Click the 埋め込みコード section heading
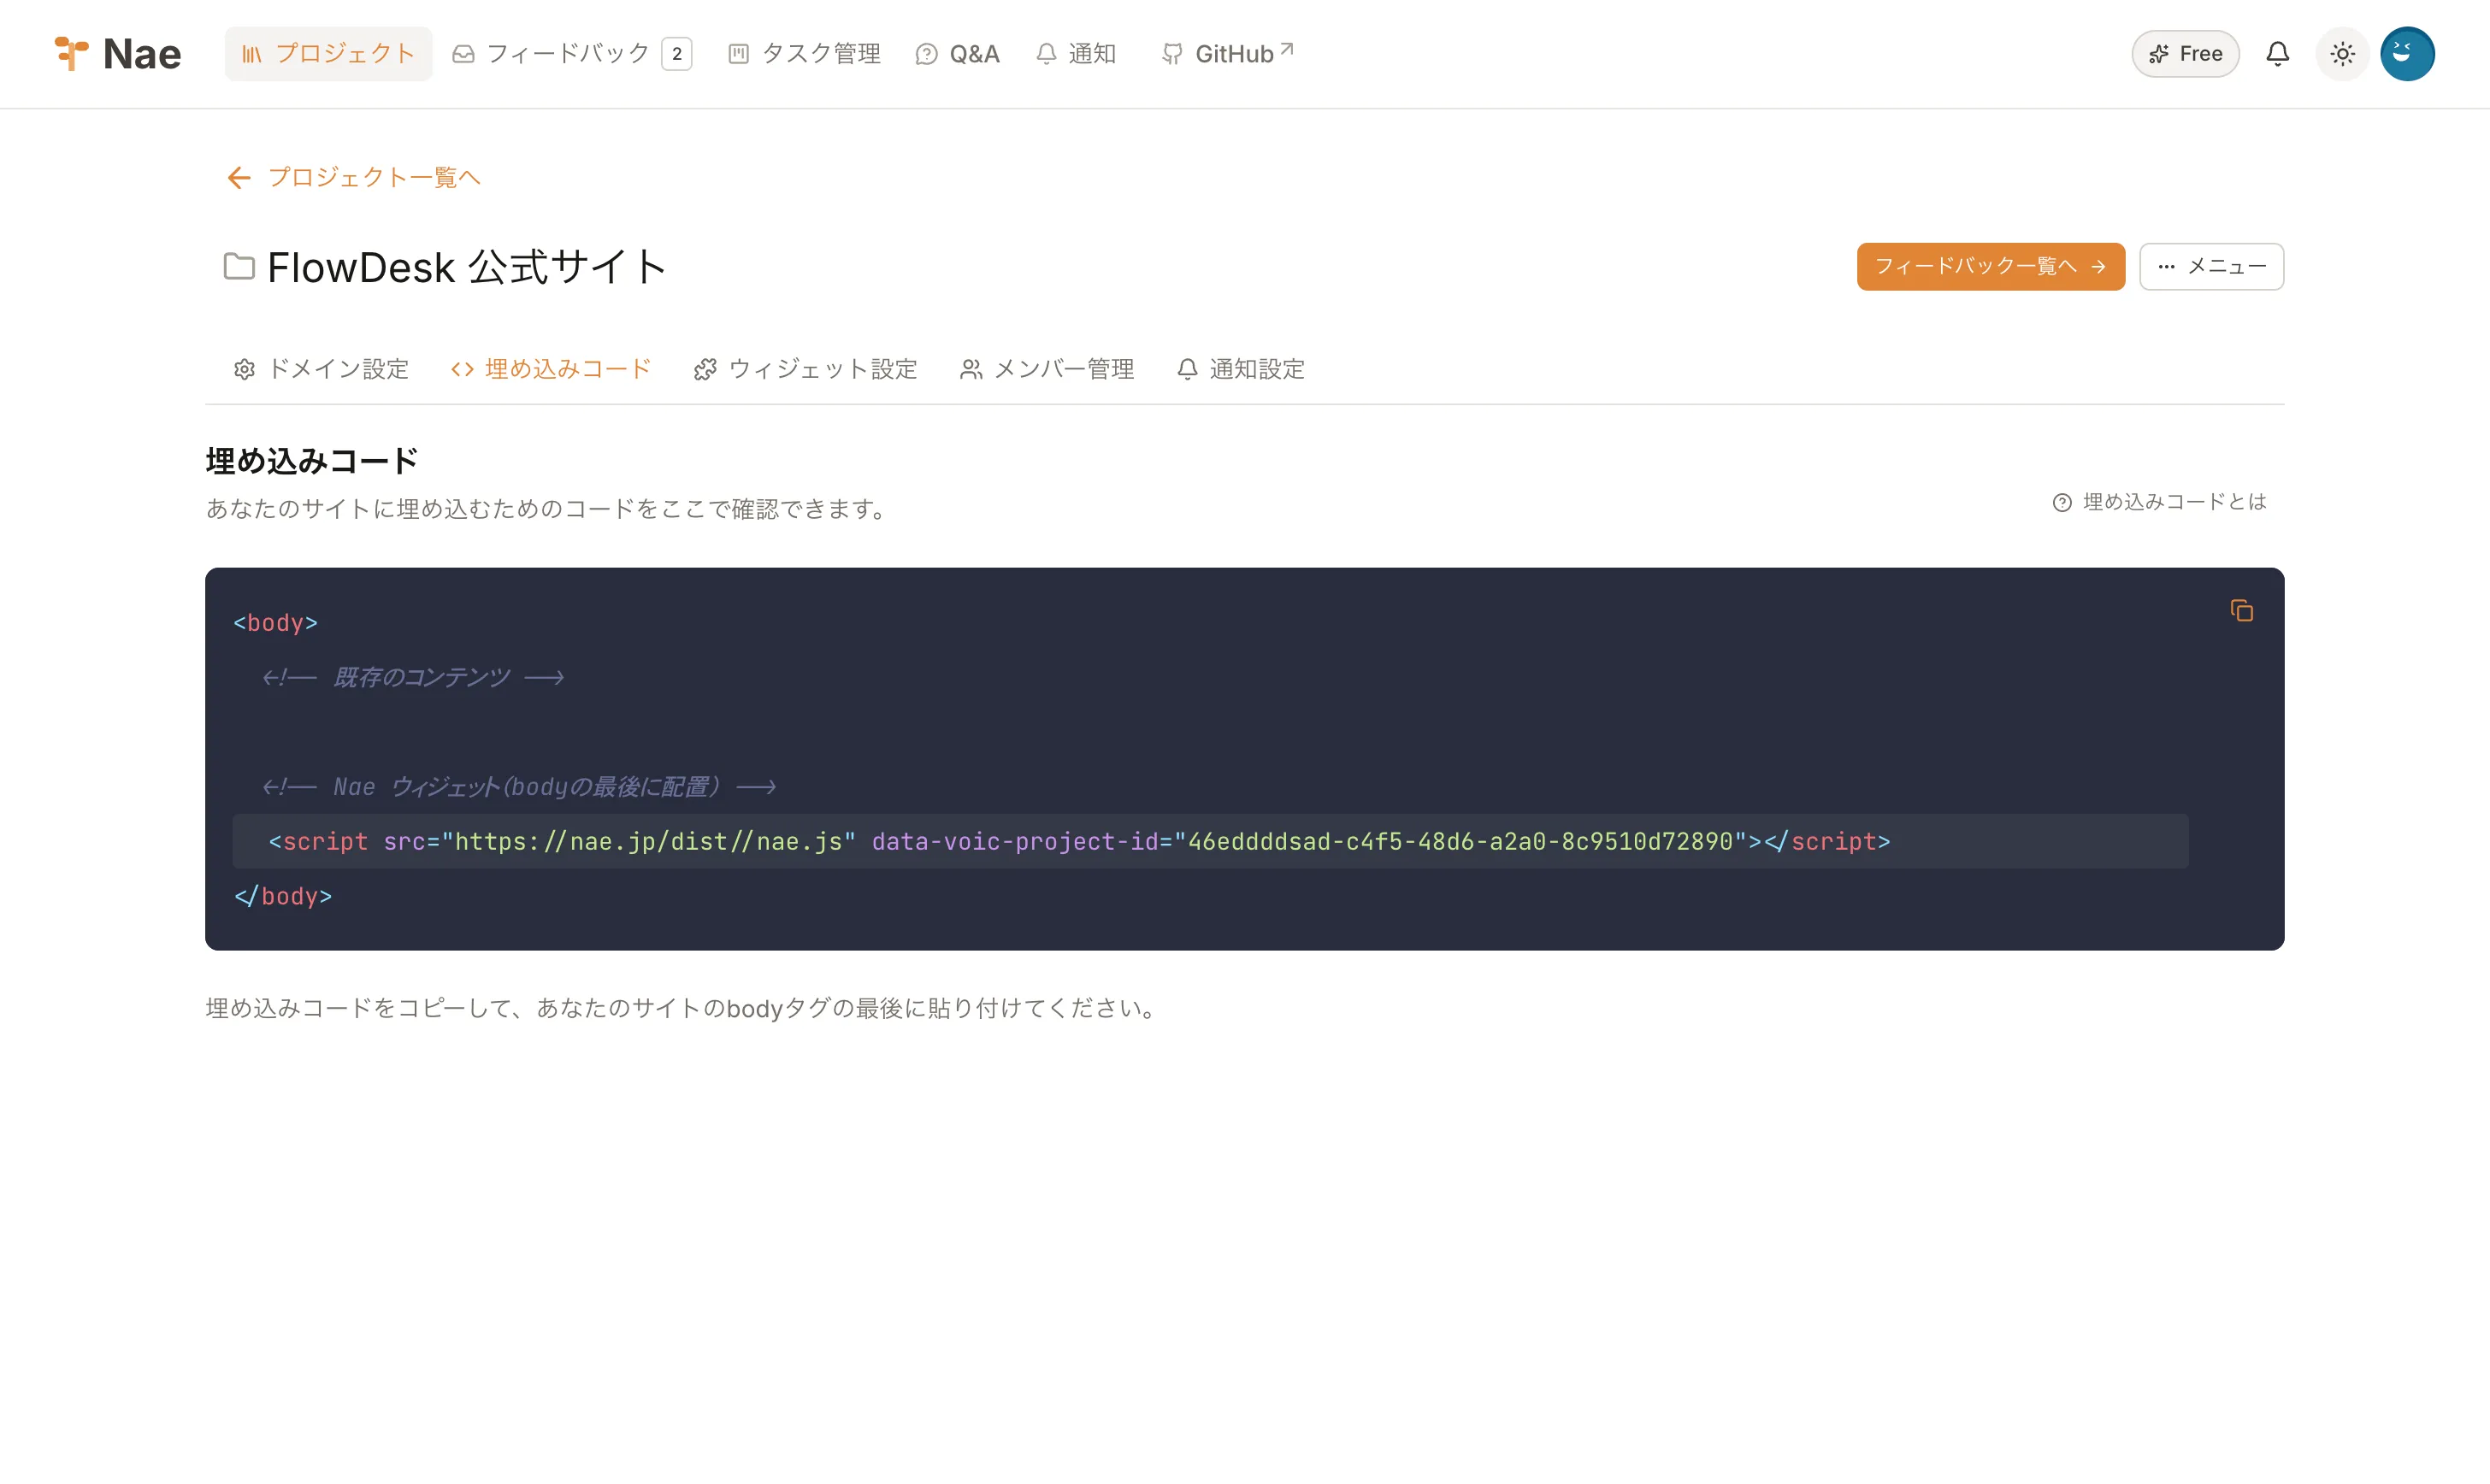 (x=312, y=461)
